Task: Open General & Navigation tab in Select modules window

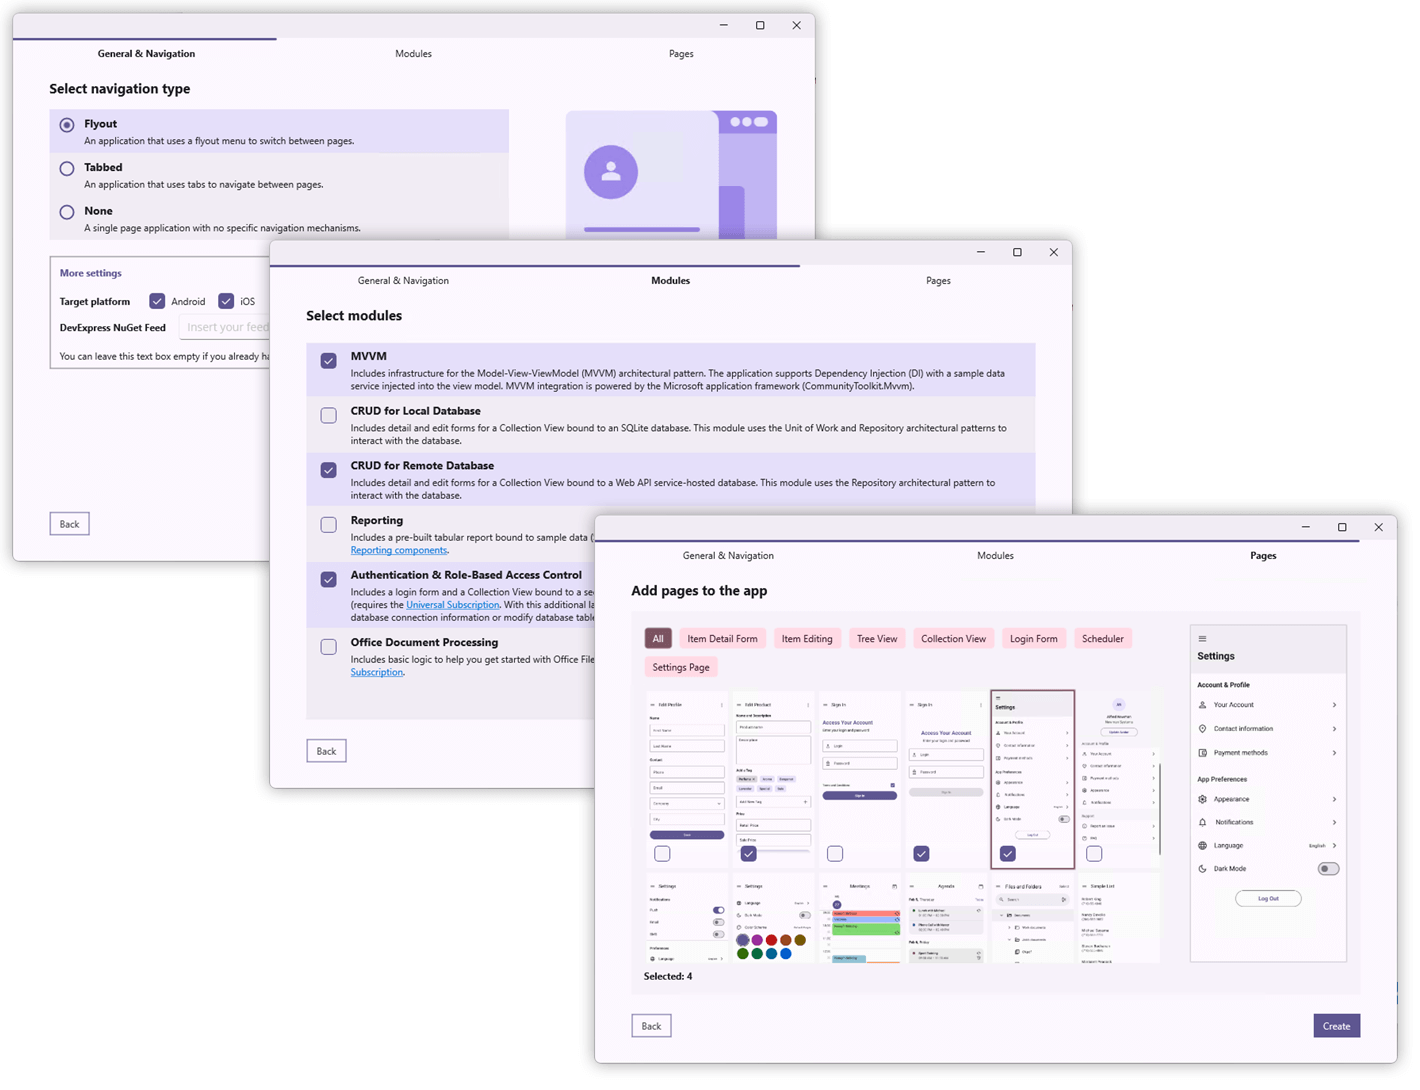Action: pos(403,281)
